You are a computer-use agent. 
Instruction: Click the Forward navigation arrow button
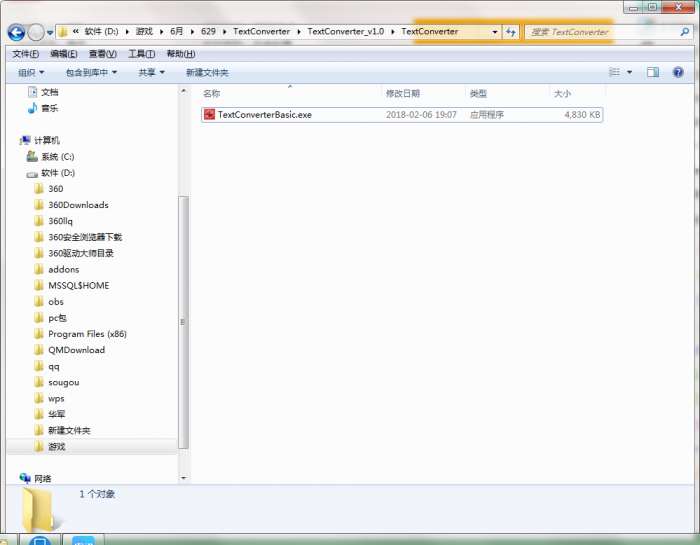[36, 32]
